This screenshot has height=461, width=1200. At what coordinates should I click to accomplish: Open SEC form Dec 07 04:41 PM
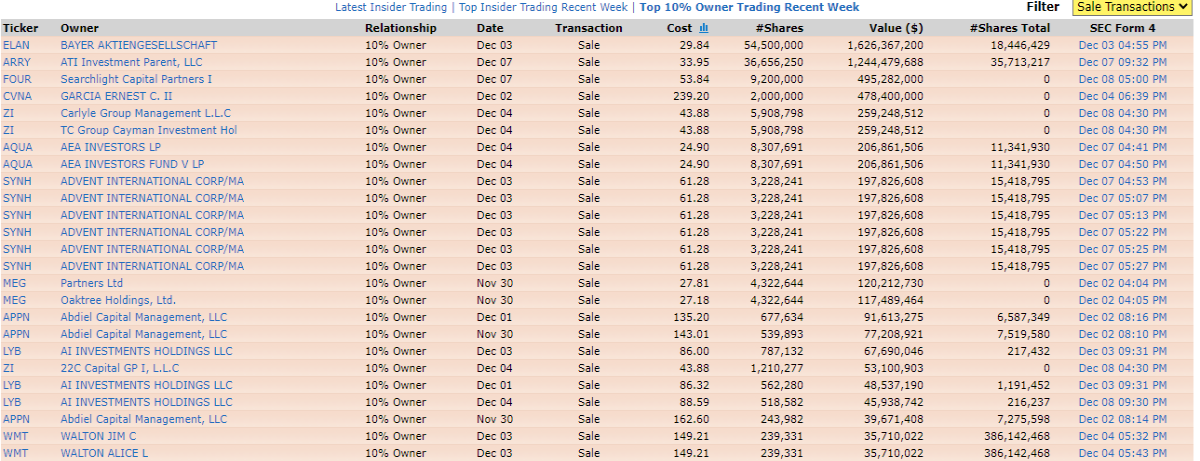point(1122,147)
